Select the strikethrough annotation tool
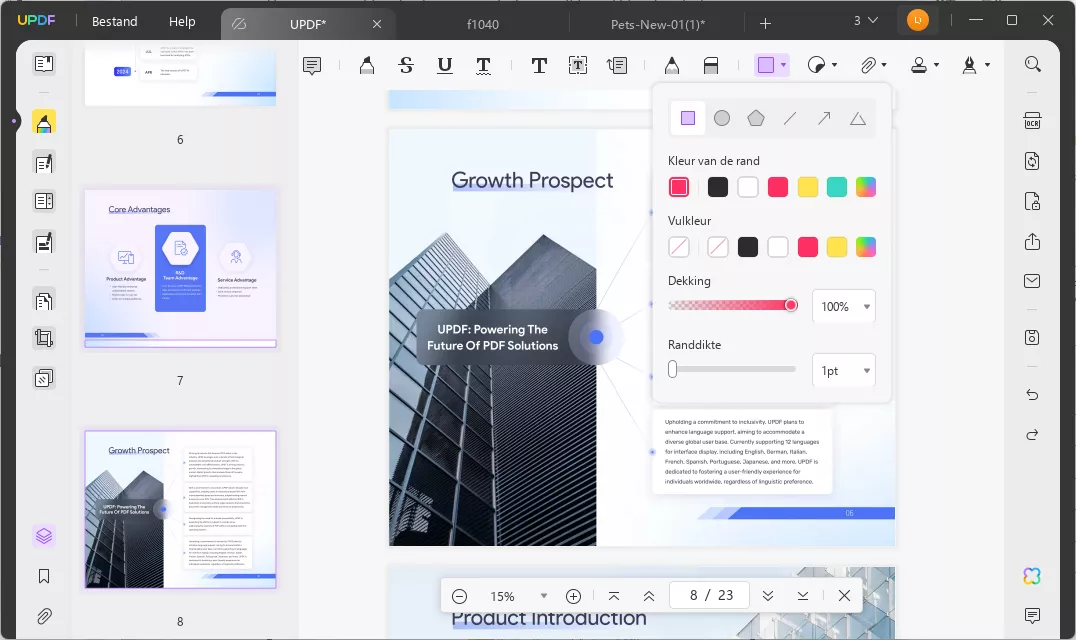Viewport: 1076px width, 640px height. 405,66
